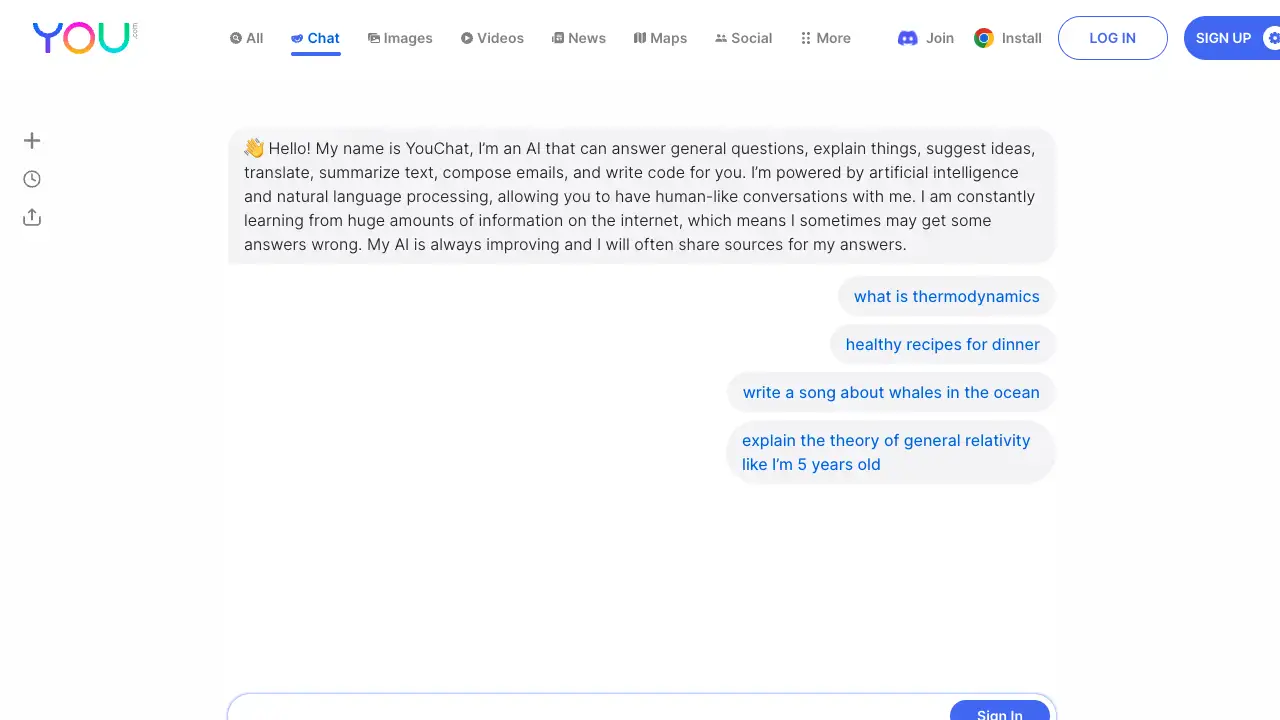Select the 'what is thermodynamics' suggestion
The width and height of the screenshot is (1280, 720).
(x=946, y=296)
